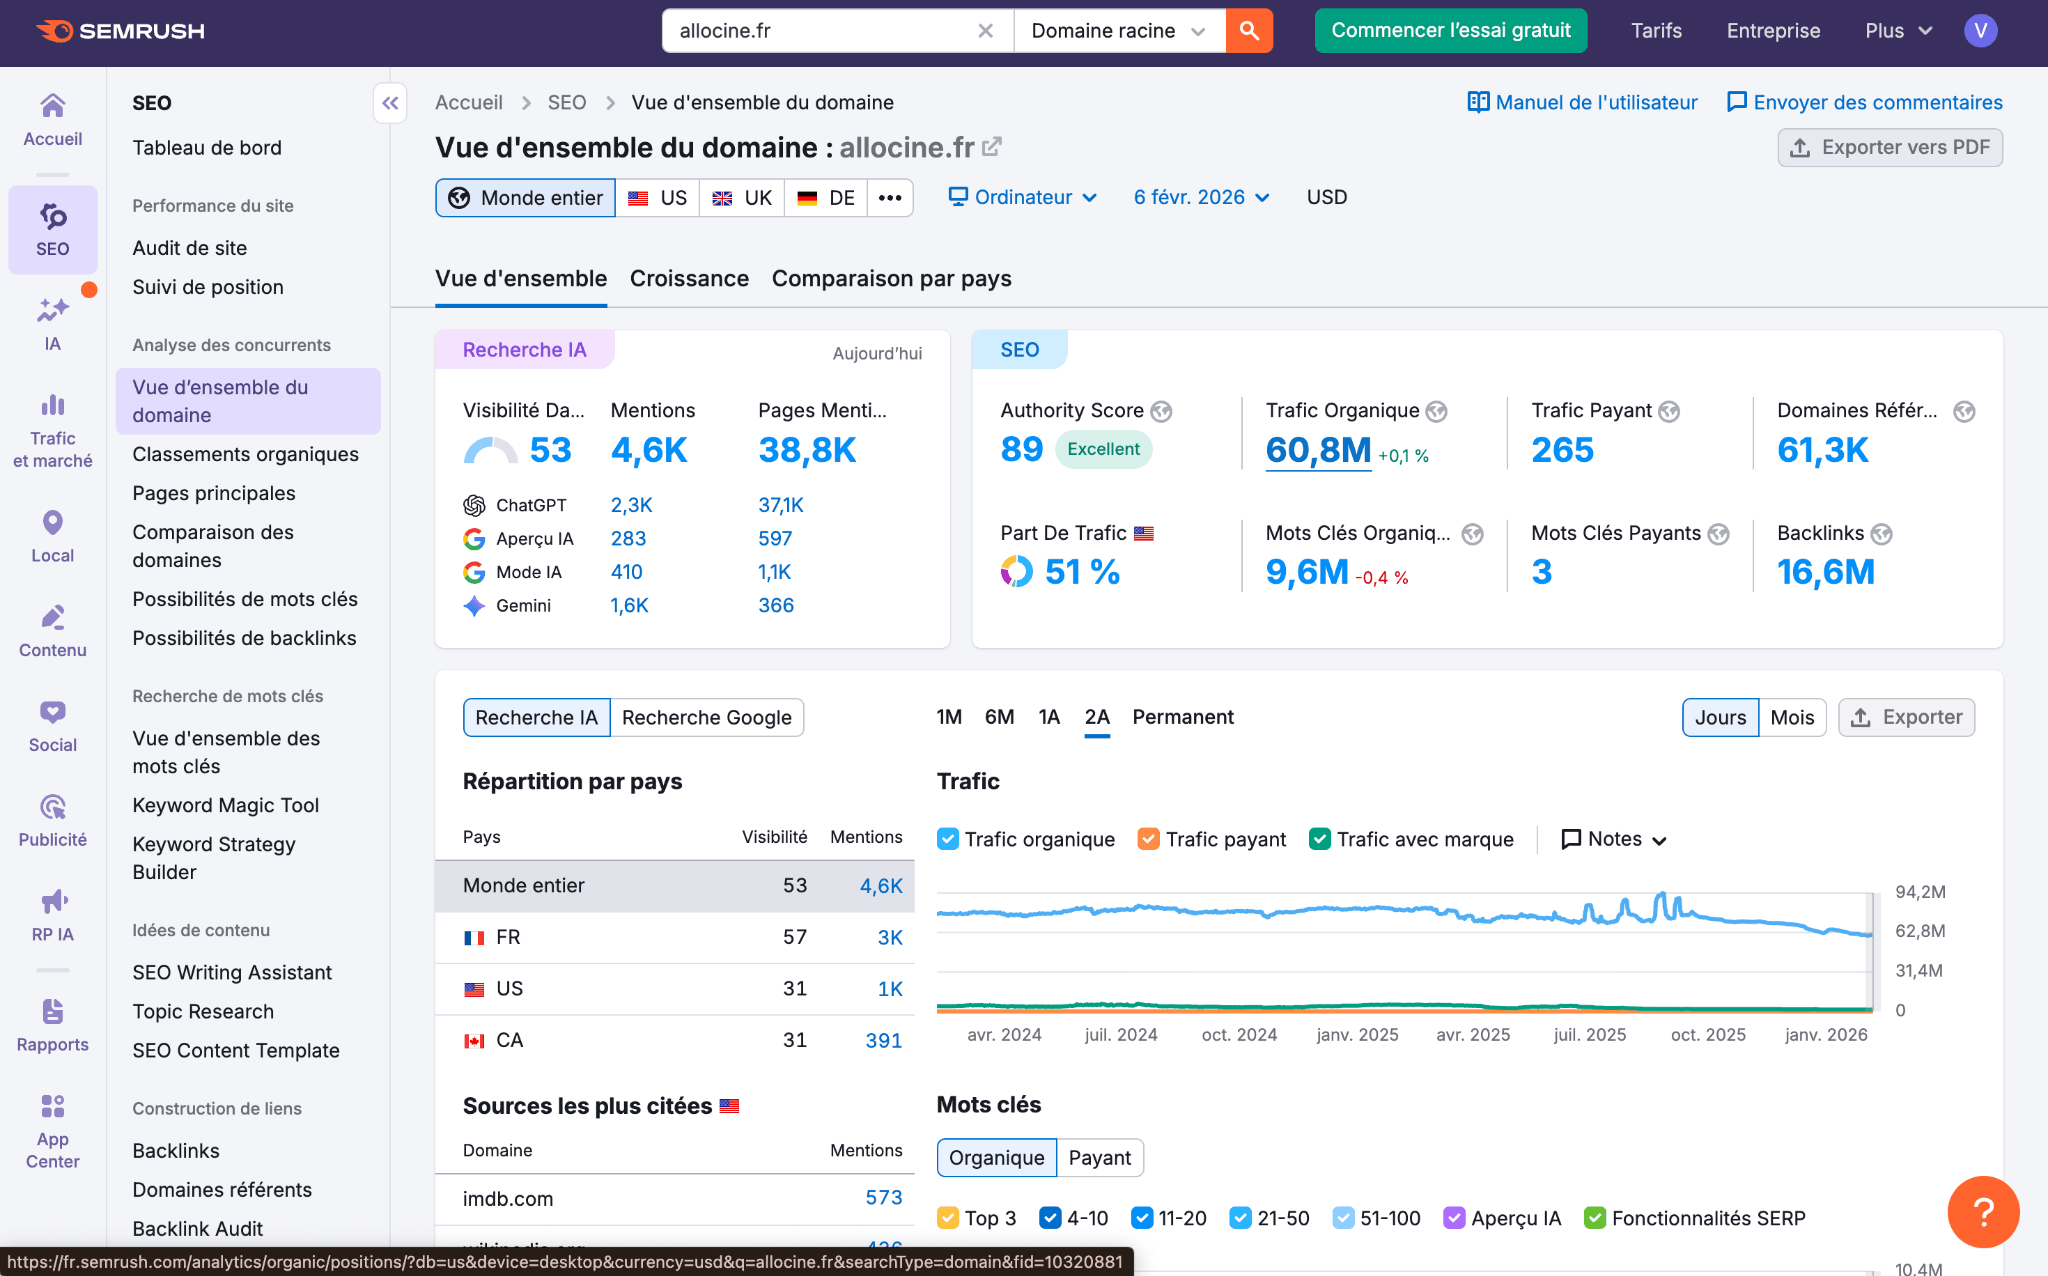2048x1276 pixels.
Task: Open the Manuel de l'utilisateur link
Action: pos(1582,102)
